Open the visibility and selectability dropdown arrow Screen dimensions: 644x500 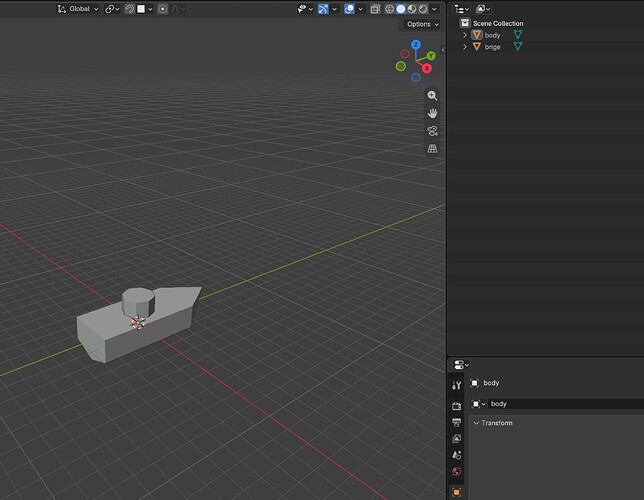pyautogui.click(x=311, y=9)
